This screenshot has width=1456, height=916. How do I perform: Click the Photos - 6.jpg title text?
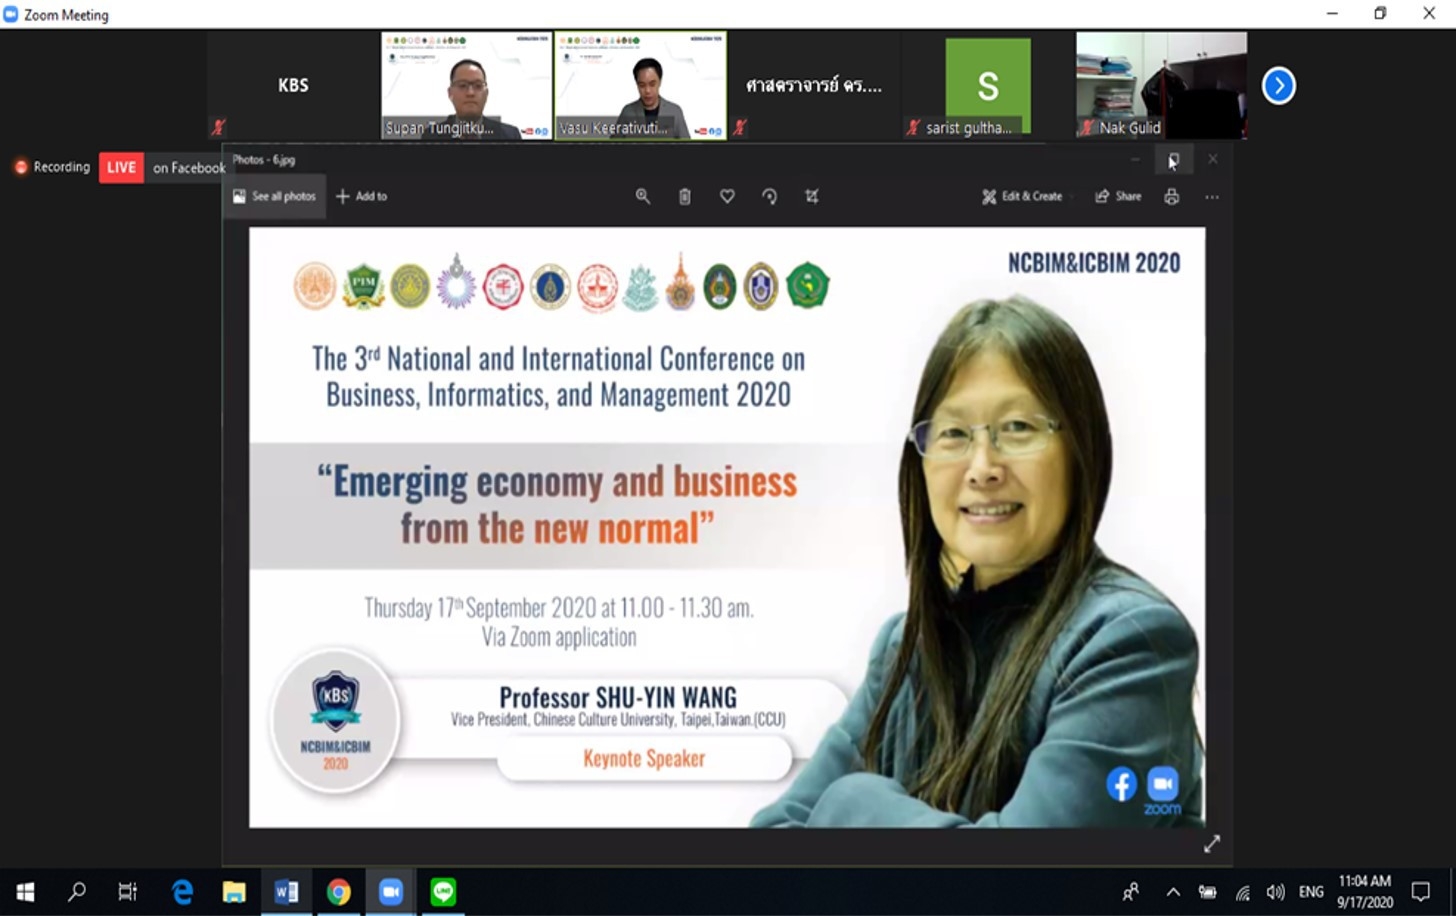point(264,160)
